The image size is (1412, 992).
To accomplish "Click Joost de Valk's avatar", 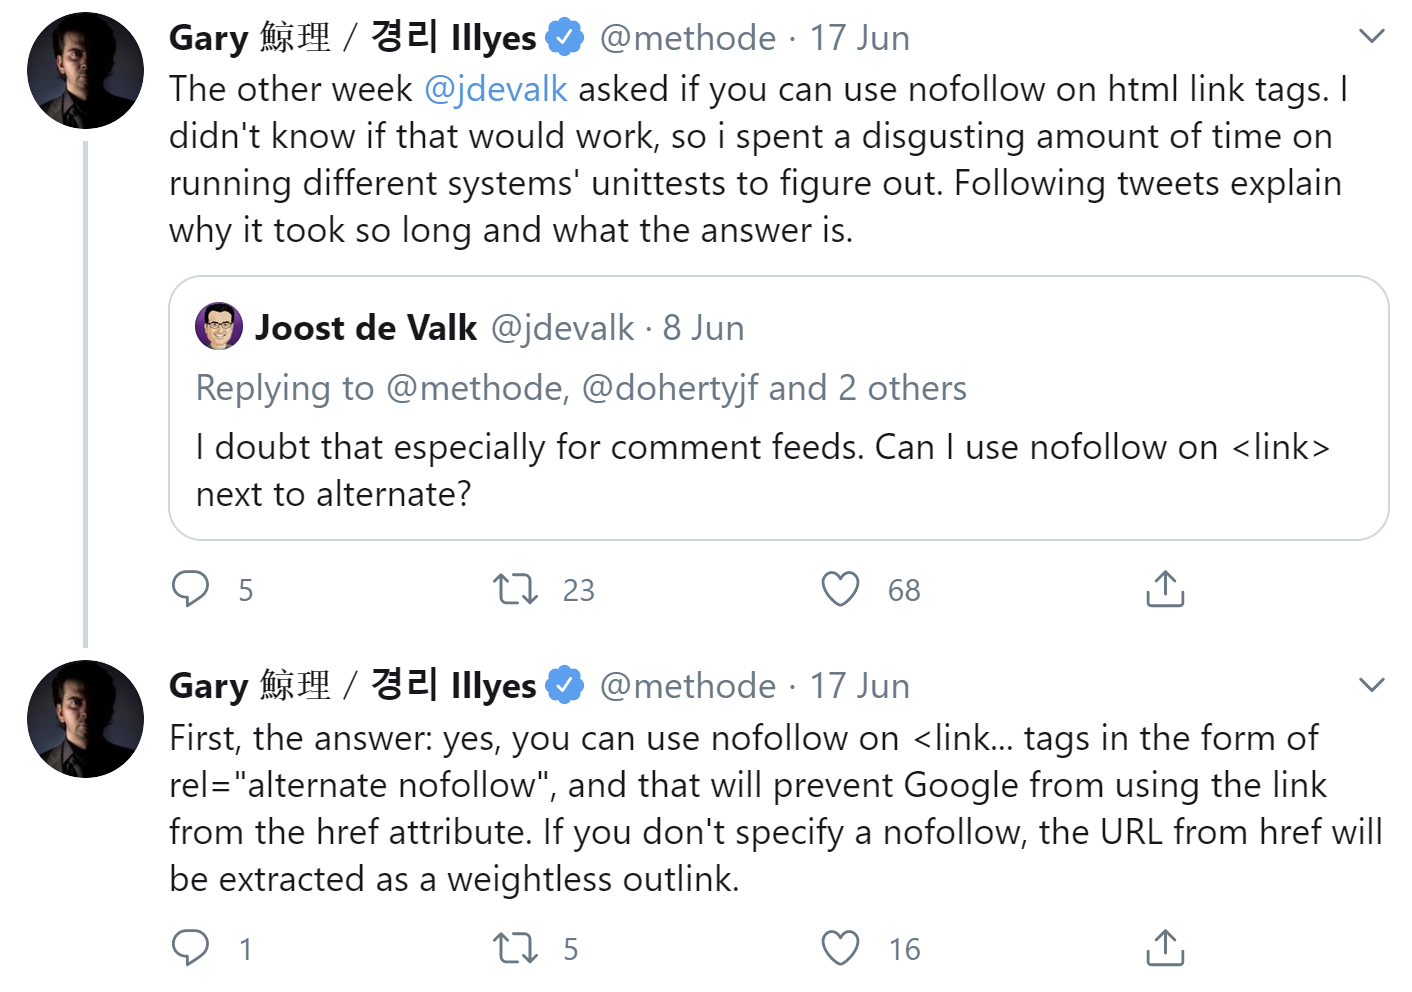I will pyautogui.click(x=220, y=327).
